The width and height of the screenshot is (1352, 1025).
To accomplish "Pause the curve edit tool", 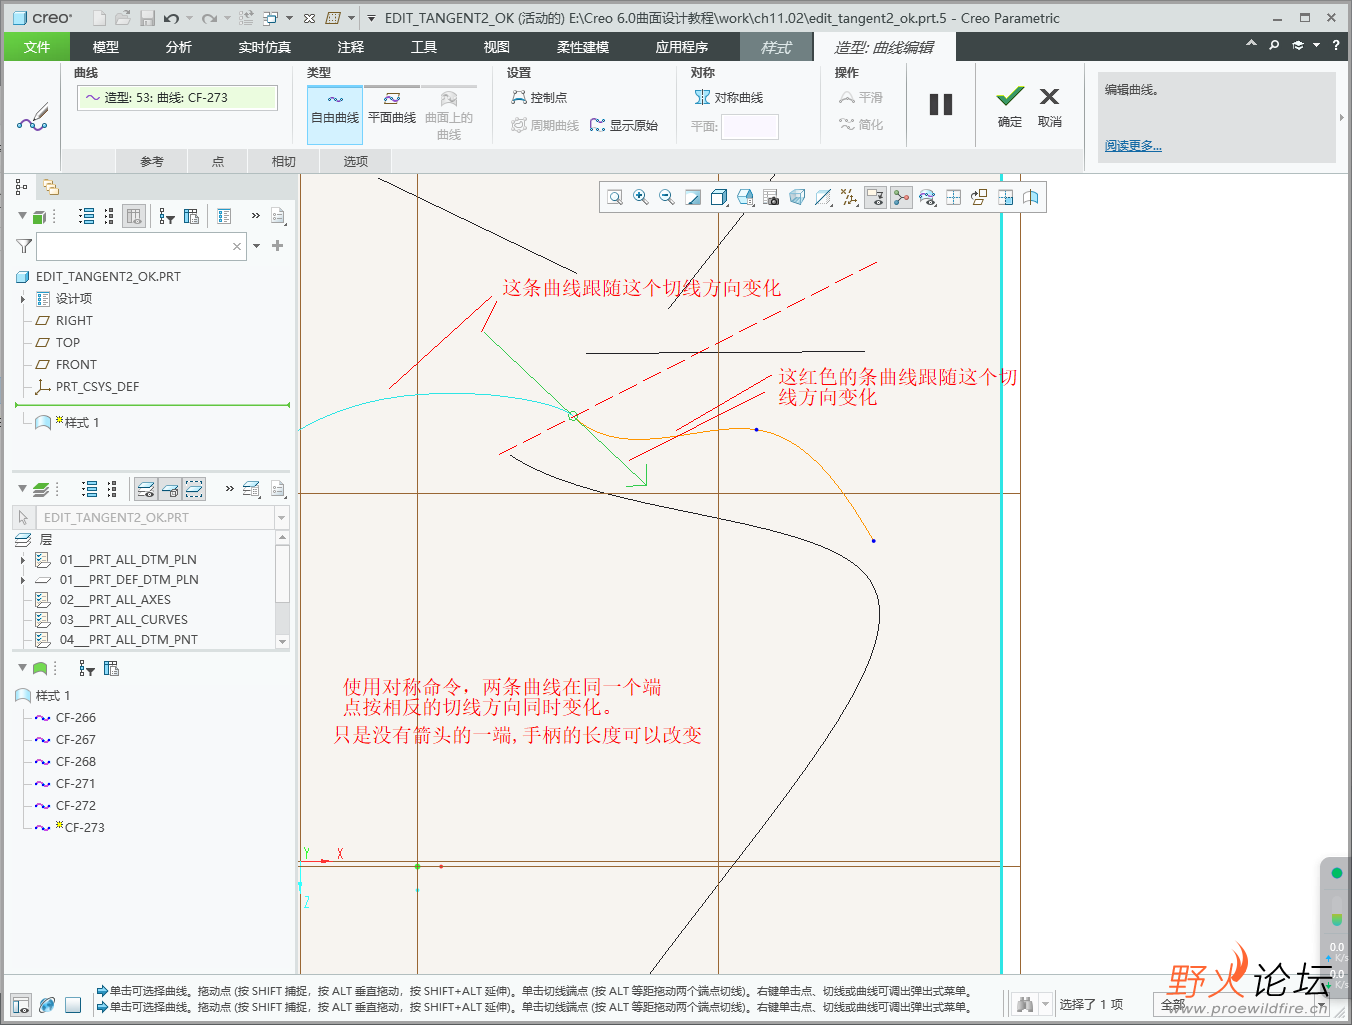I will 941,104.
